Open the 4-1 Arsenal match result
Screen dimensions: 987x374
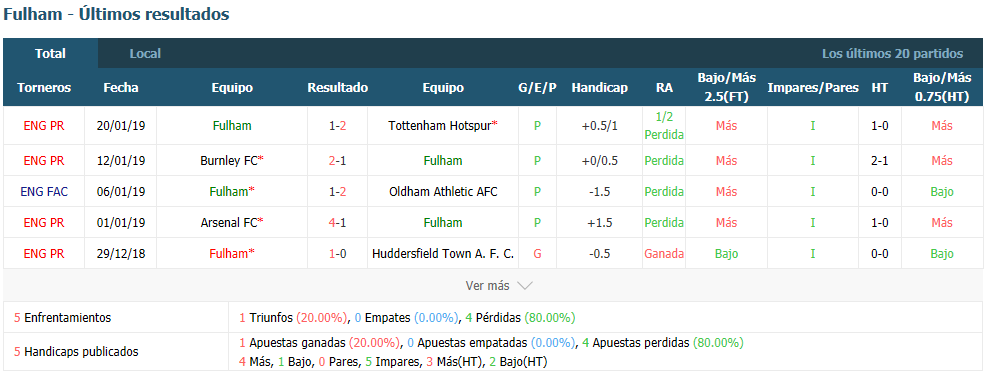pyautogui.click(x=337, y=222)
